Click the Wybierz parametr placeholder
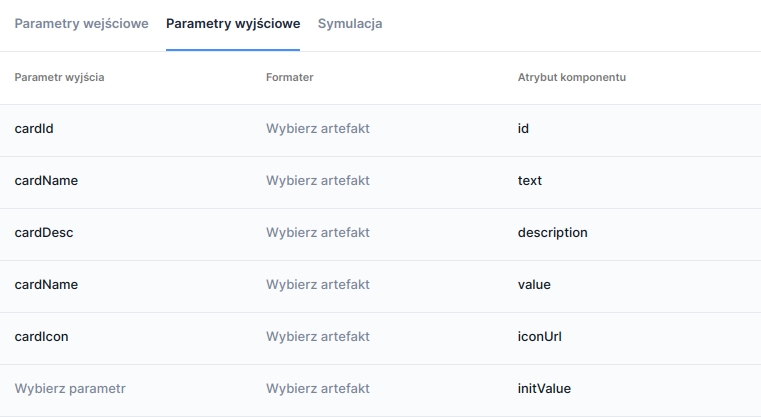 tap(69, 389)
